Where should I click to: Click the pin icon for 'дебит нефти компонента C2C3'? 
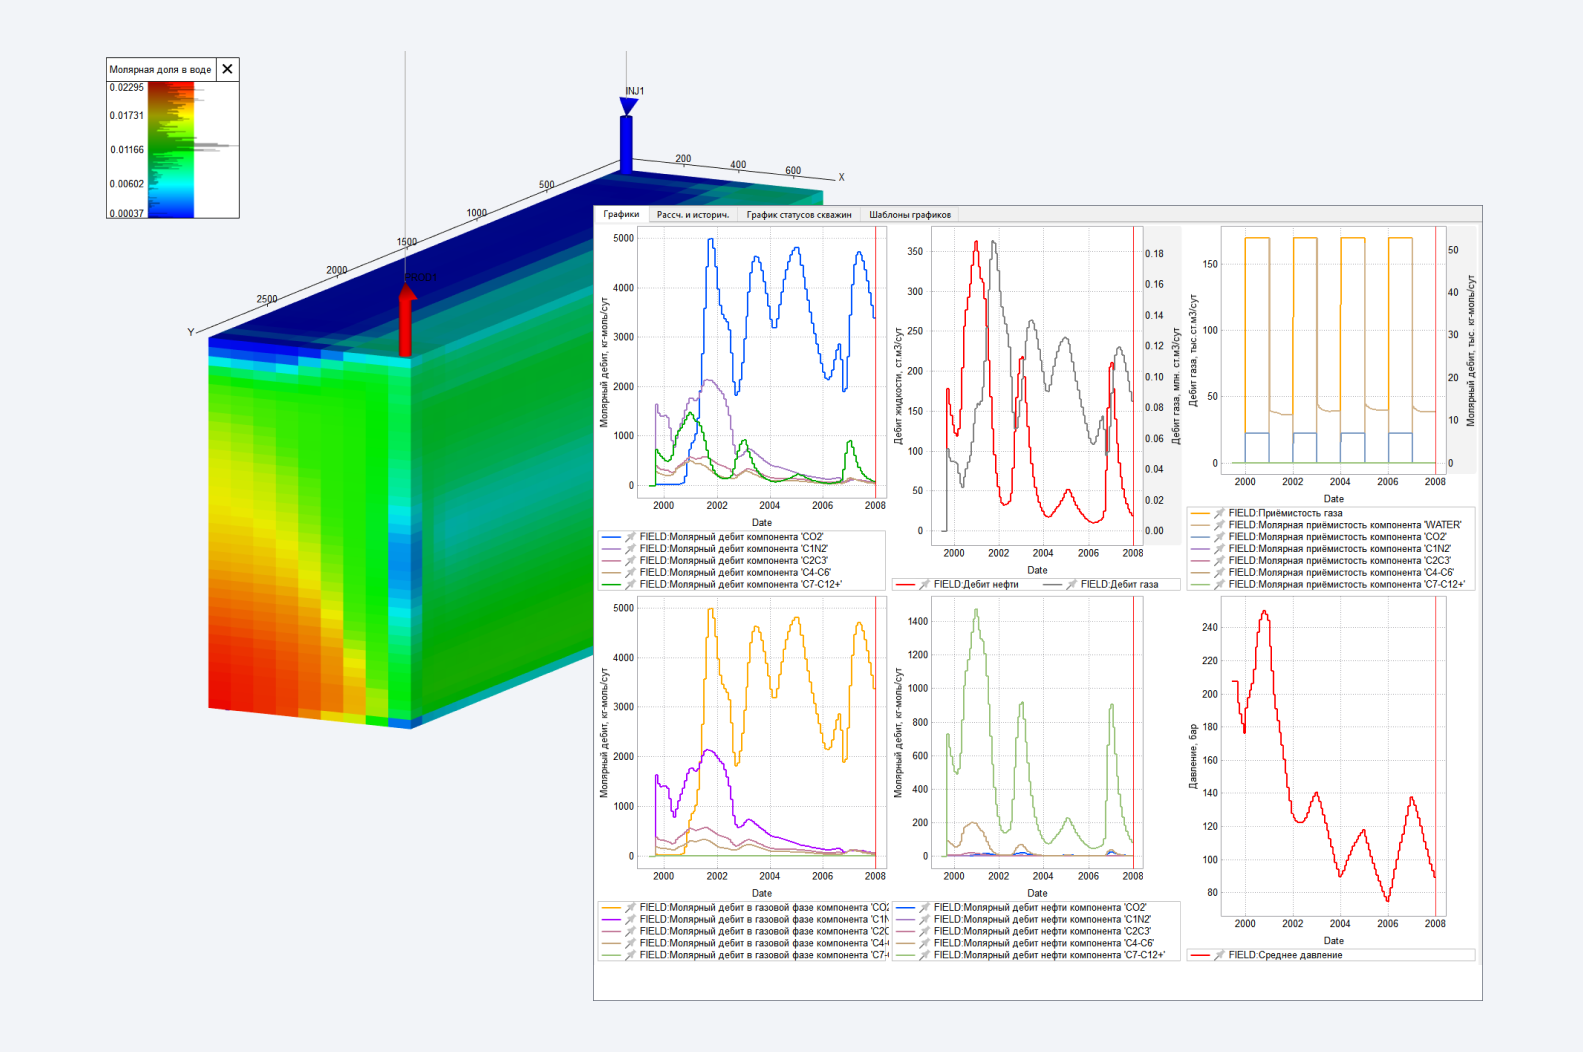[925, 932]
